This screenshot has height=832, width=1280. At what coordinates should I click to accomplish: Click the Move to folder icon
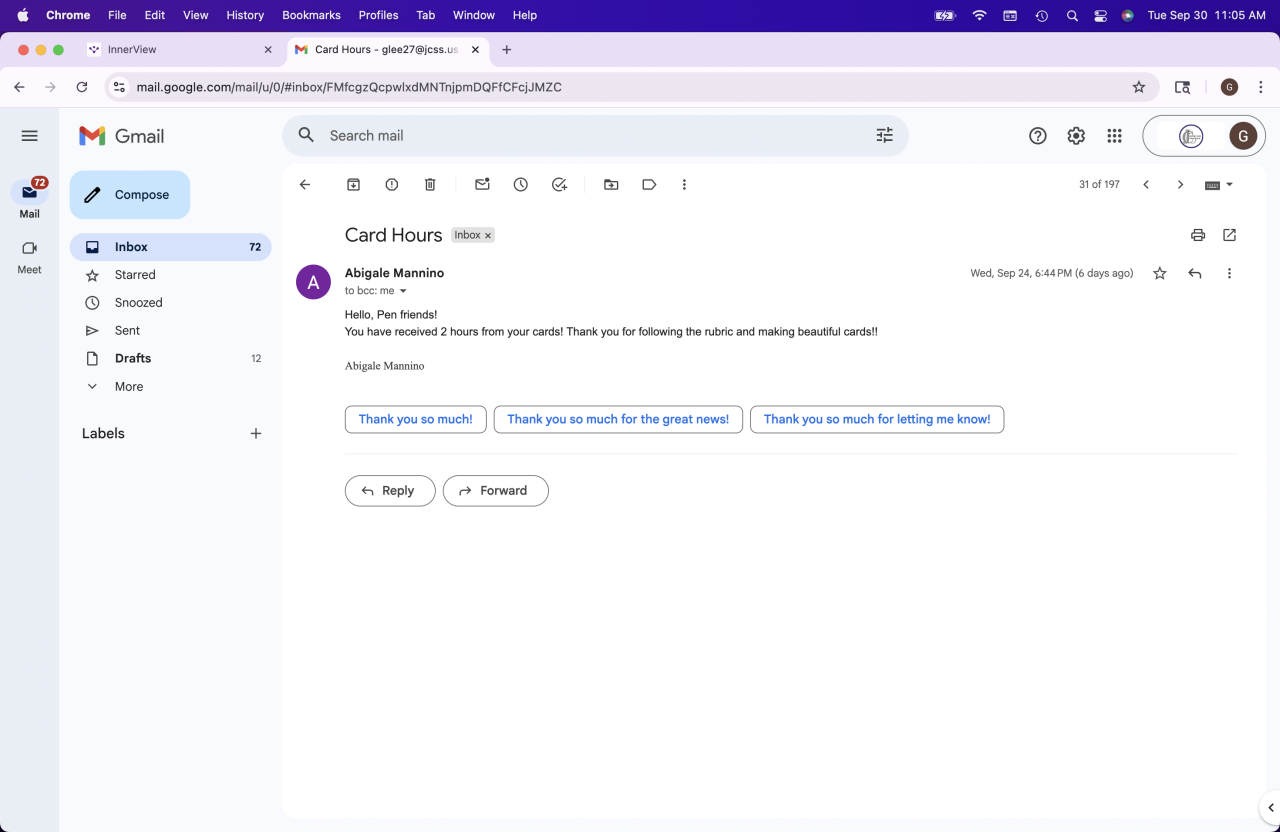[x=611, y=185]
